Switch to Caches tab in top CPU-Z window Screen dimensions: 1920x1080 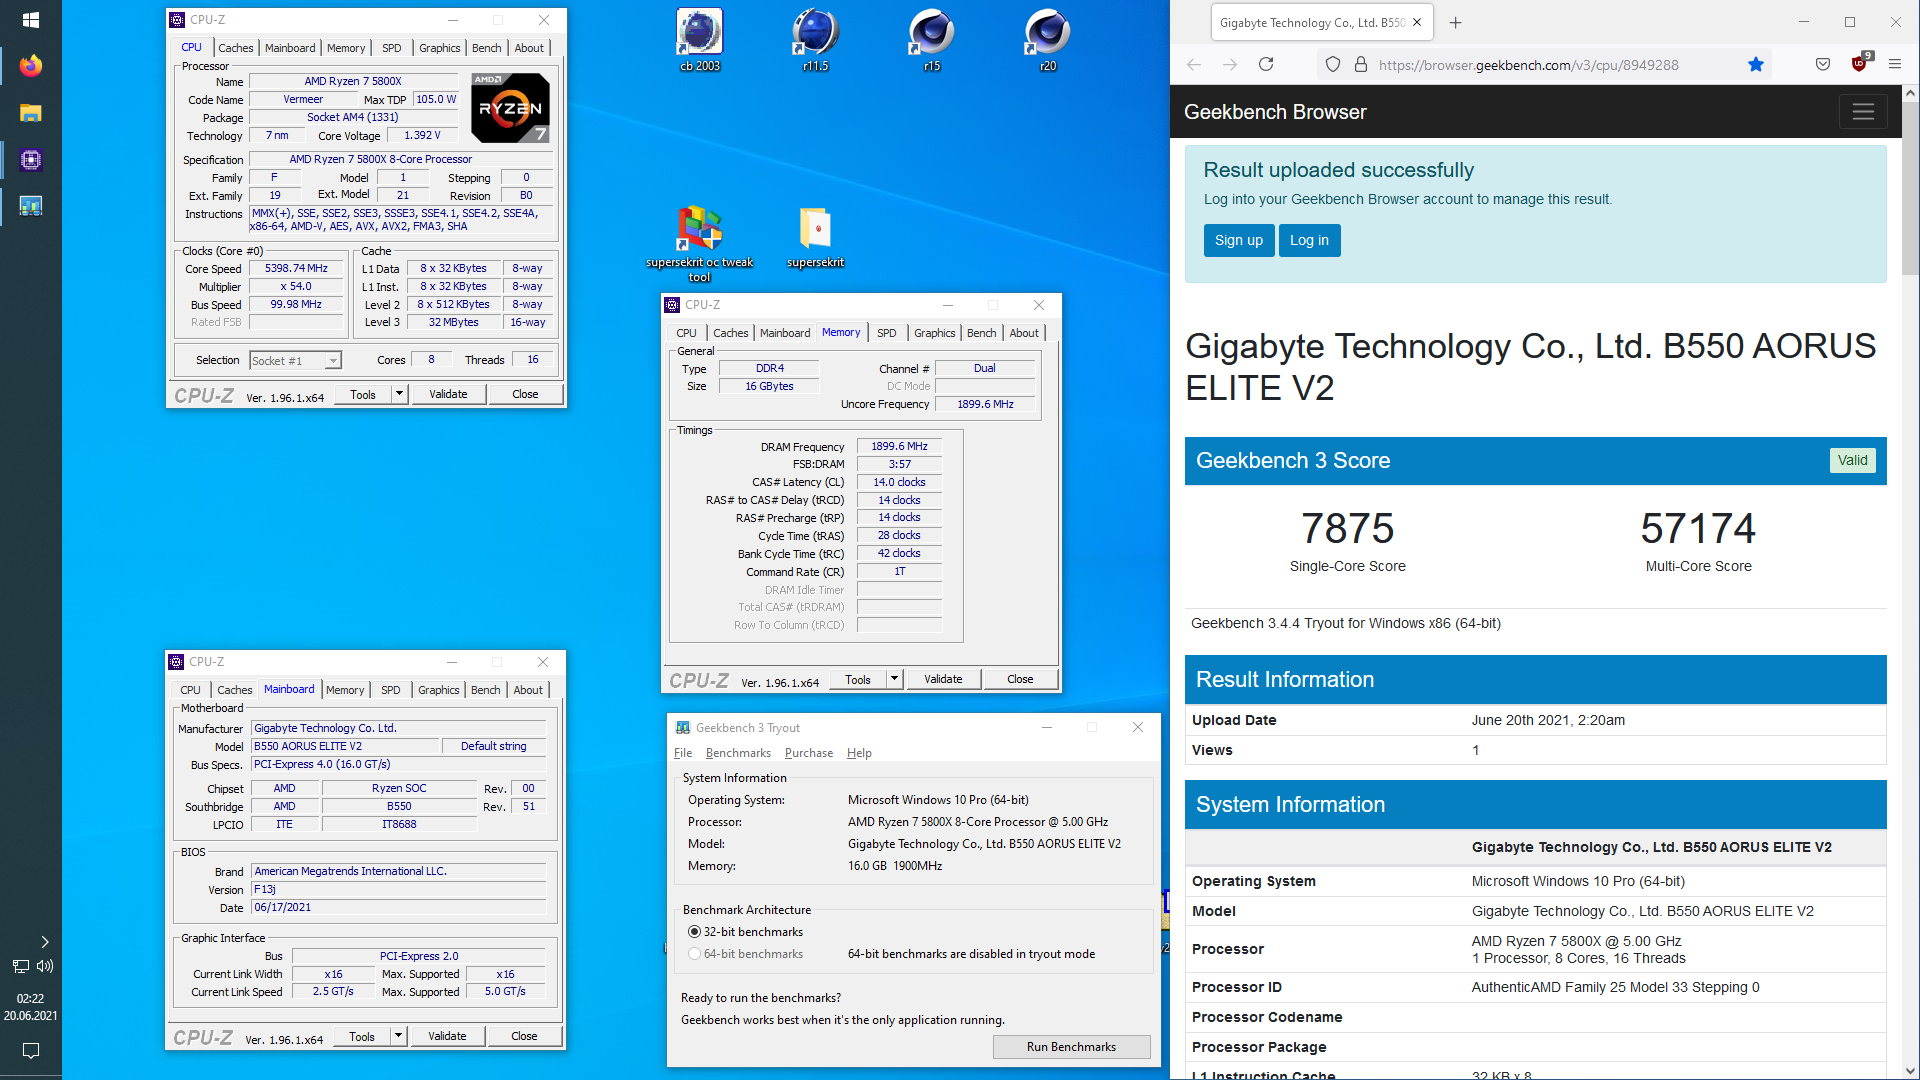[x=236, y=48]
